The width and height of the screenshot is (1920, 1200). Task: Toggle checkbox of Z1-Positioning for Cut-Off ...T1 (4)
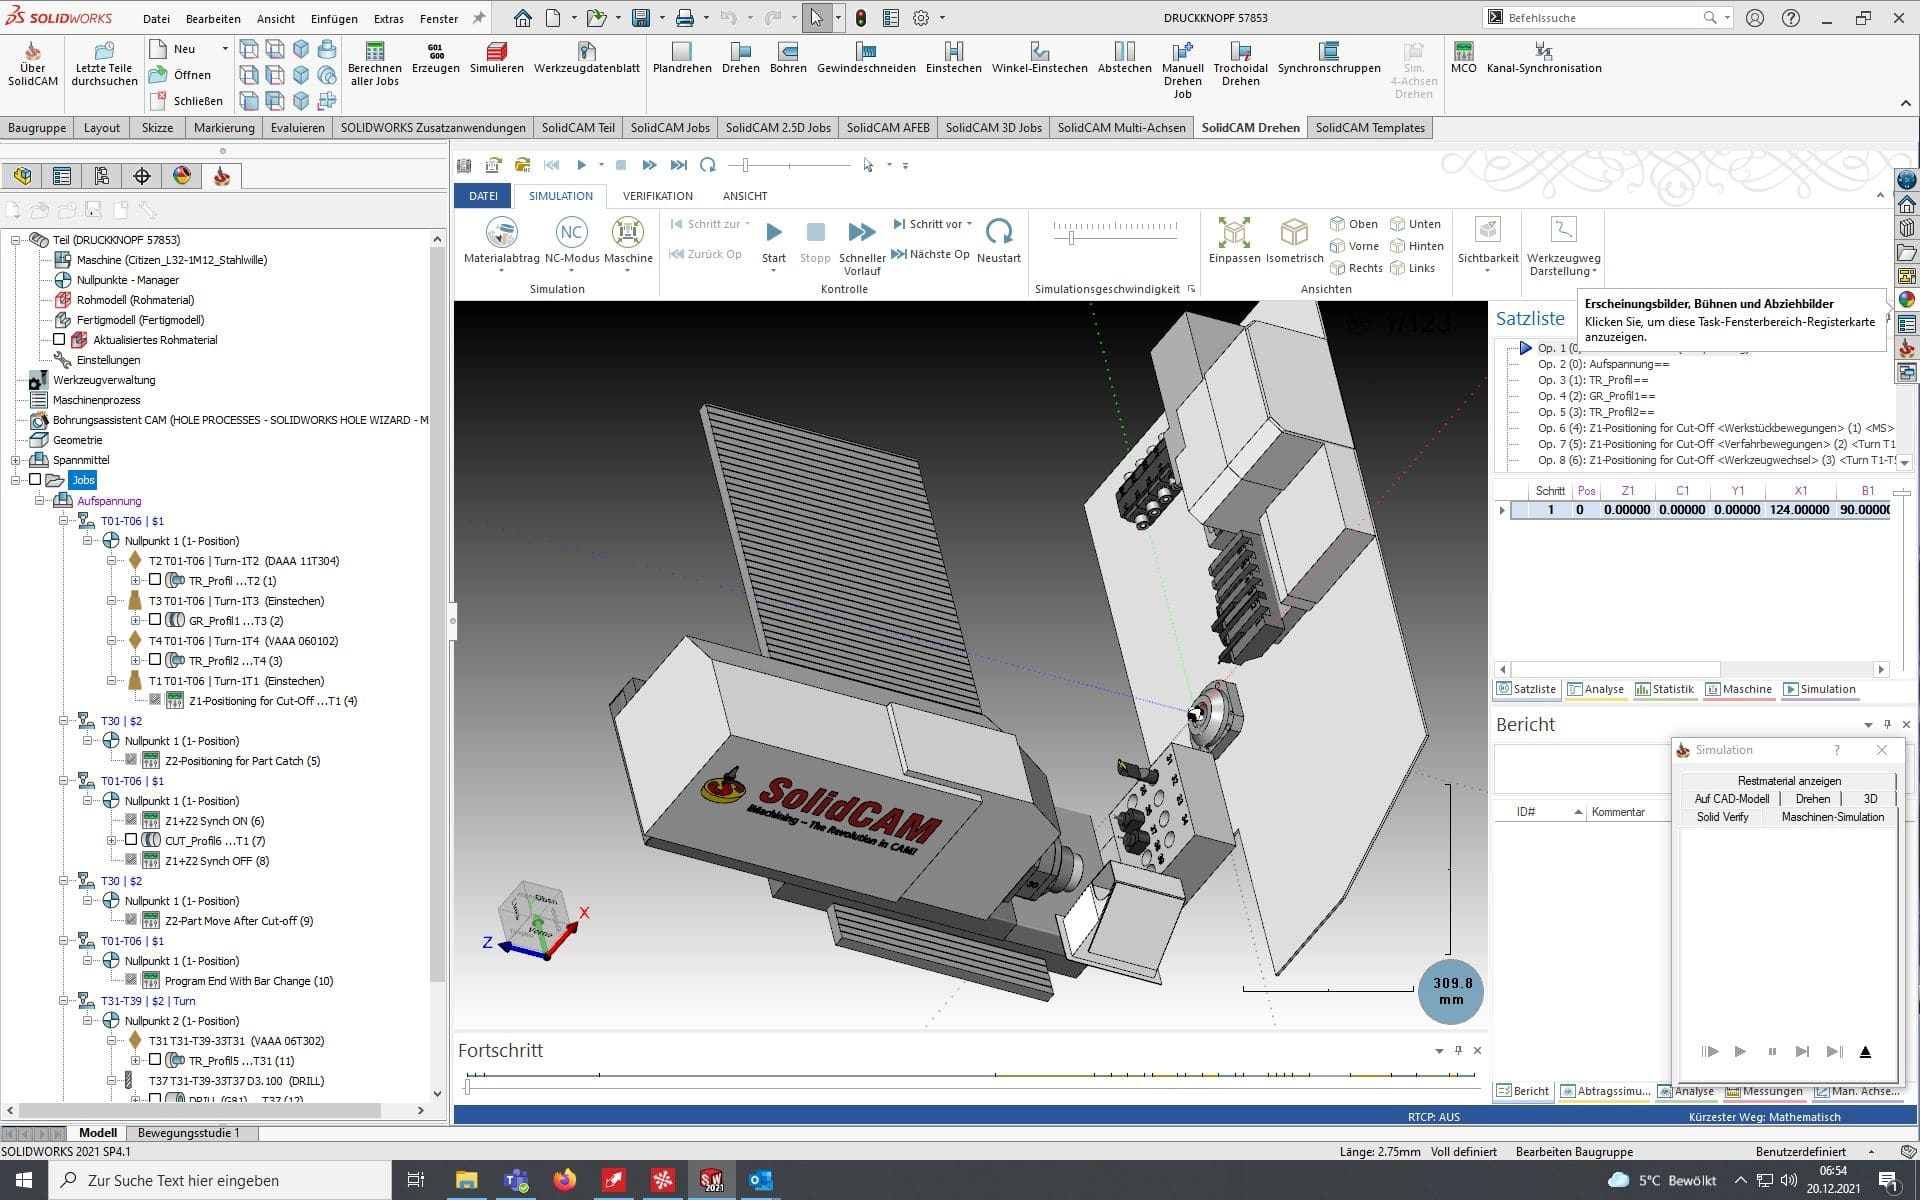click(155, 700)
